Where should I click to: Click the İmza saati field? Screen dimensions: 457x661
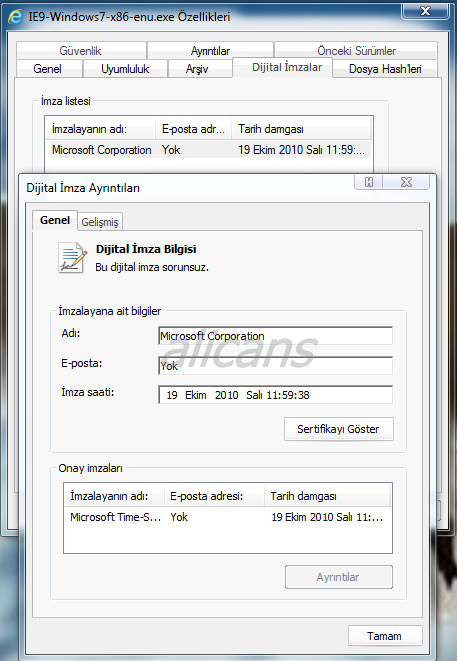pyautogui.click(x=275, y=395)
